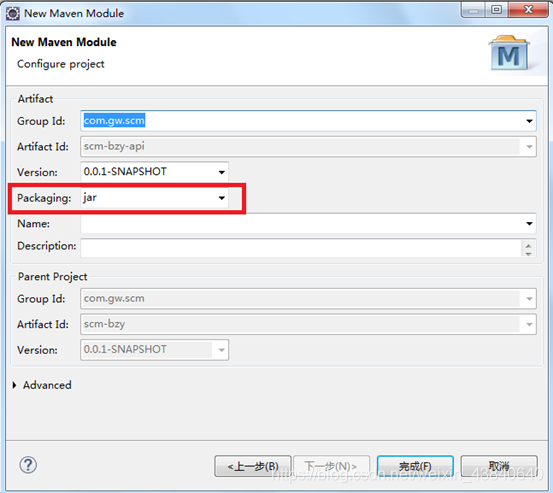Click the Configure project subtitle text
The height and width of the screenshot is (493, 553).
[61, 64]
